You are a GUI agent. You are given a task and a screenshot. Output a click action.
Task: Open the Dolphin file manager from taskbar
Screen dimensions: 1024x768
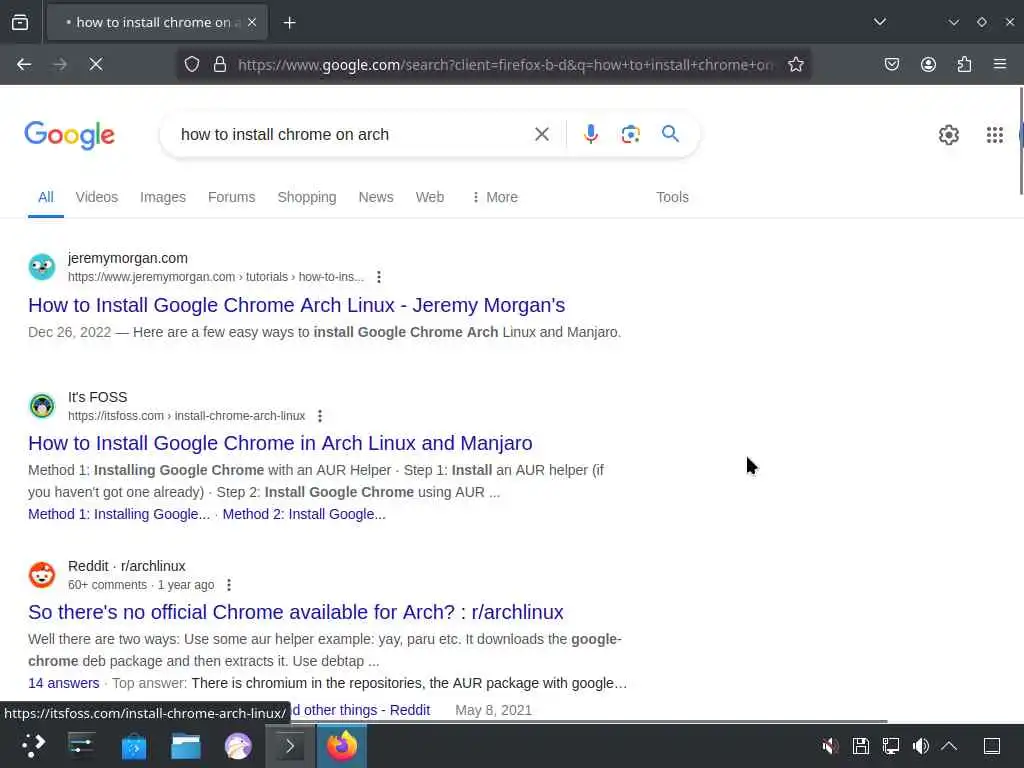185,746
